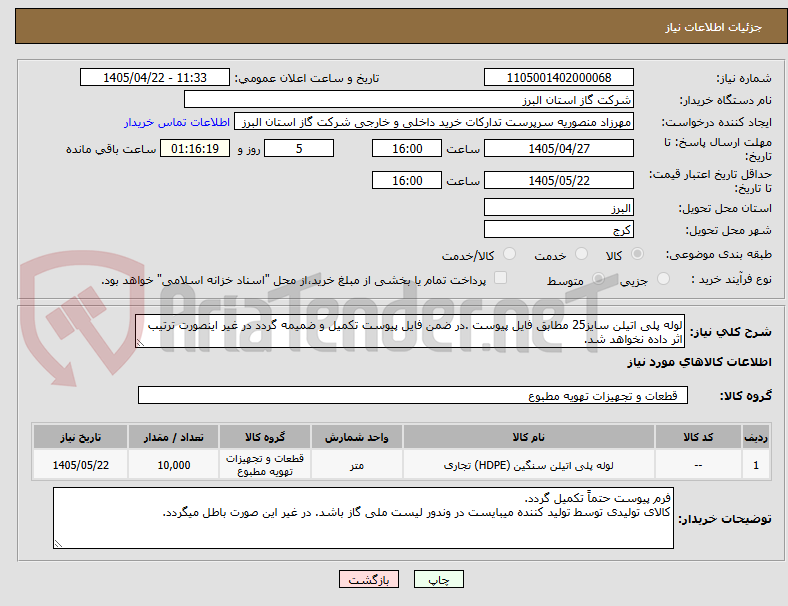Image resolution: width=788 pixels, height=606 pixels.
Task: Click the need number field 1105001402000068
Action: pos(559,77)
